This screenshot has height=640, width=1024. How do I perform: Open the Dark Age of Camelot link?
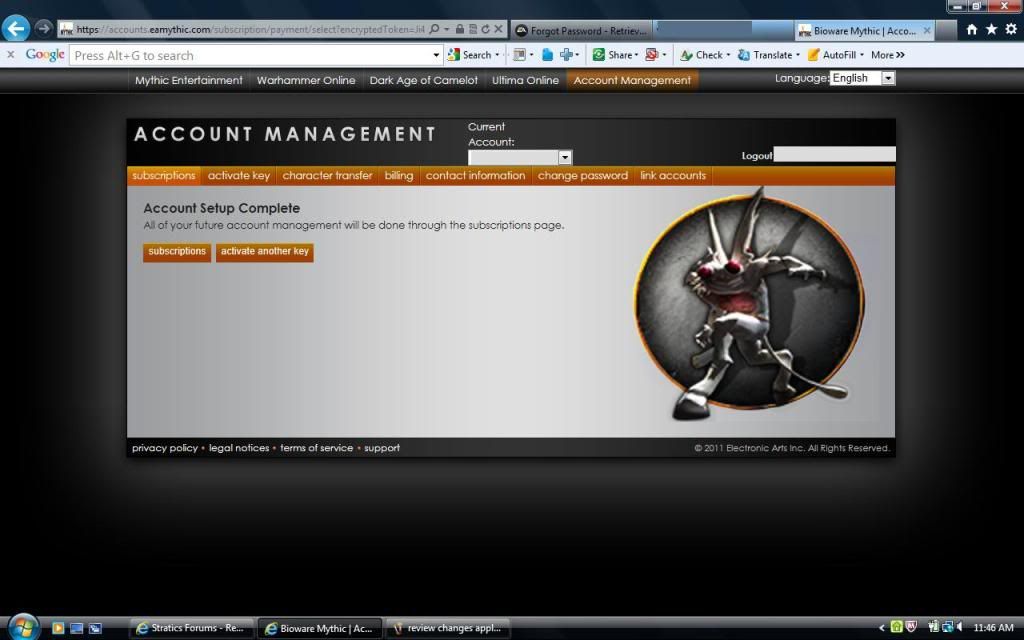tap(423, 80)
